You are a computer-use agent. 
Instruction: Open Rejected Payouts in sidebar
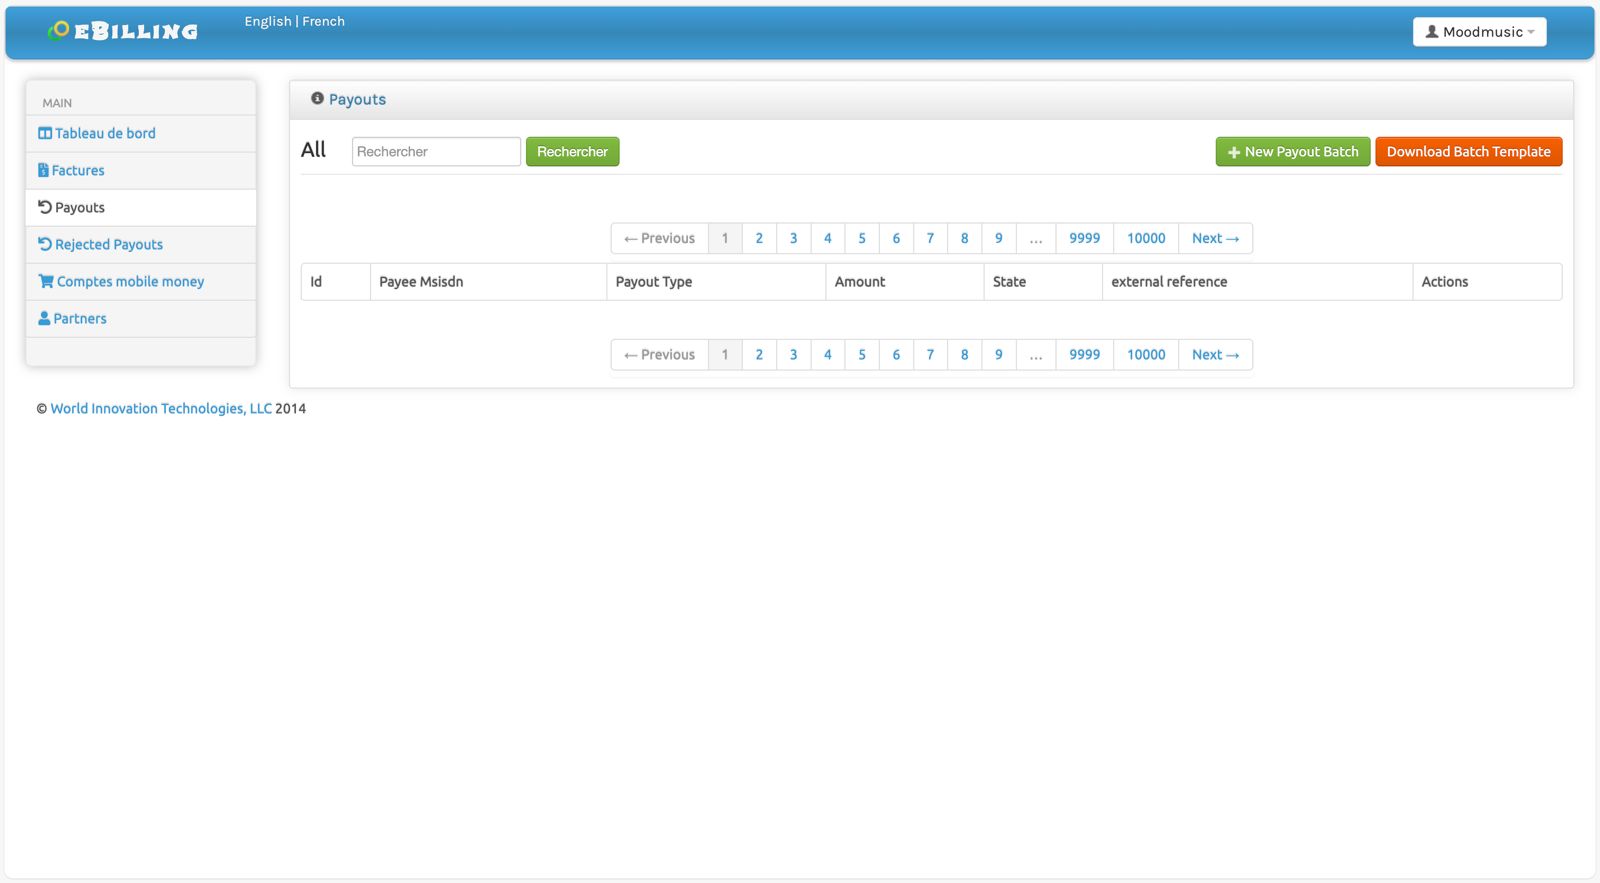(141, 244)
